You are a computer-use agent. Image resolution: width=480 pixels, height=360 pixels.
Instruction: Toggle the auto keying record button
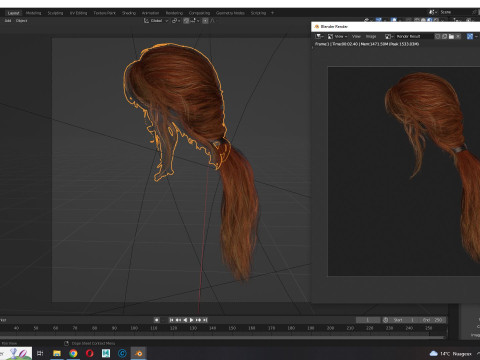(157, 320)
